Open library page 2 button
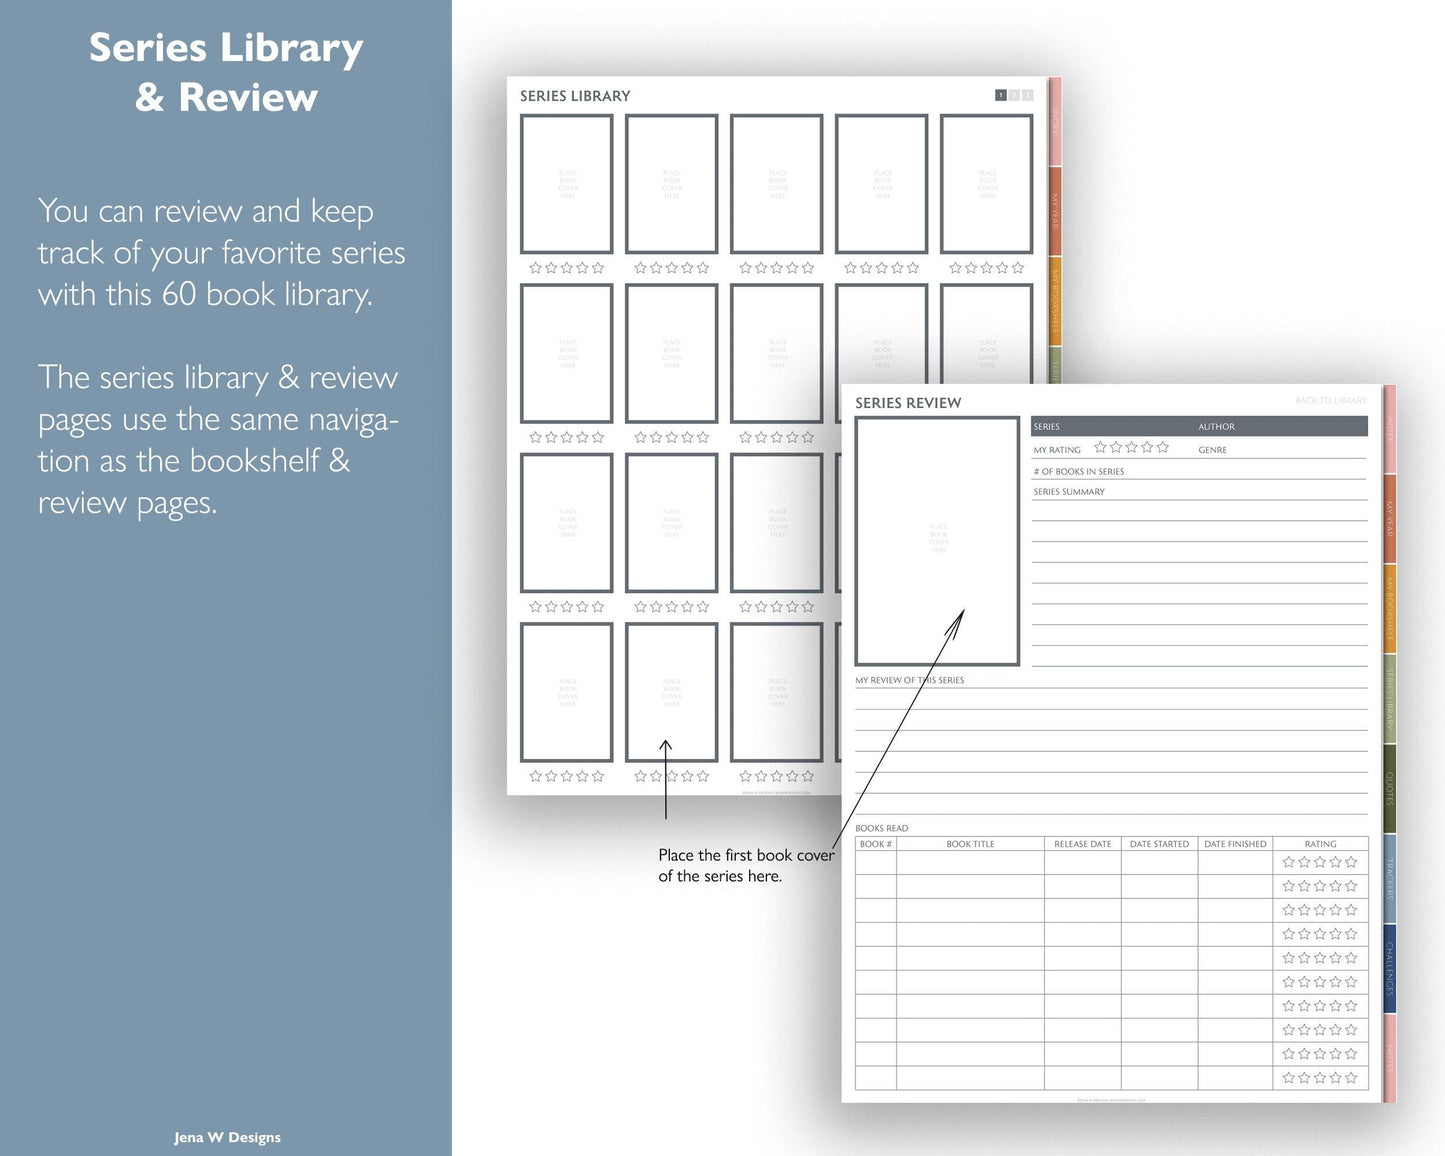 pos(1014,95)
